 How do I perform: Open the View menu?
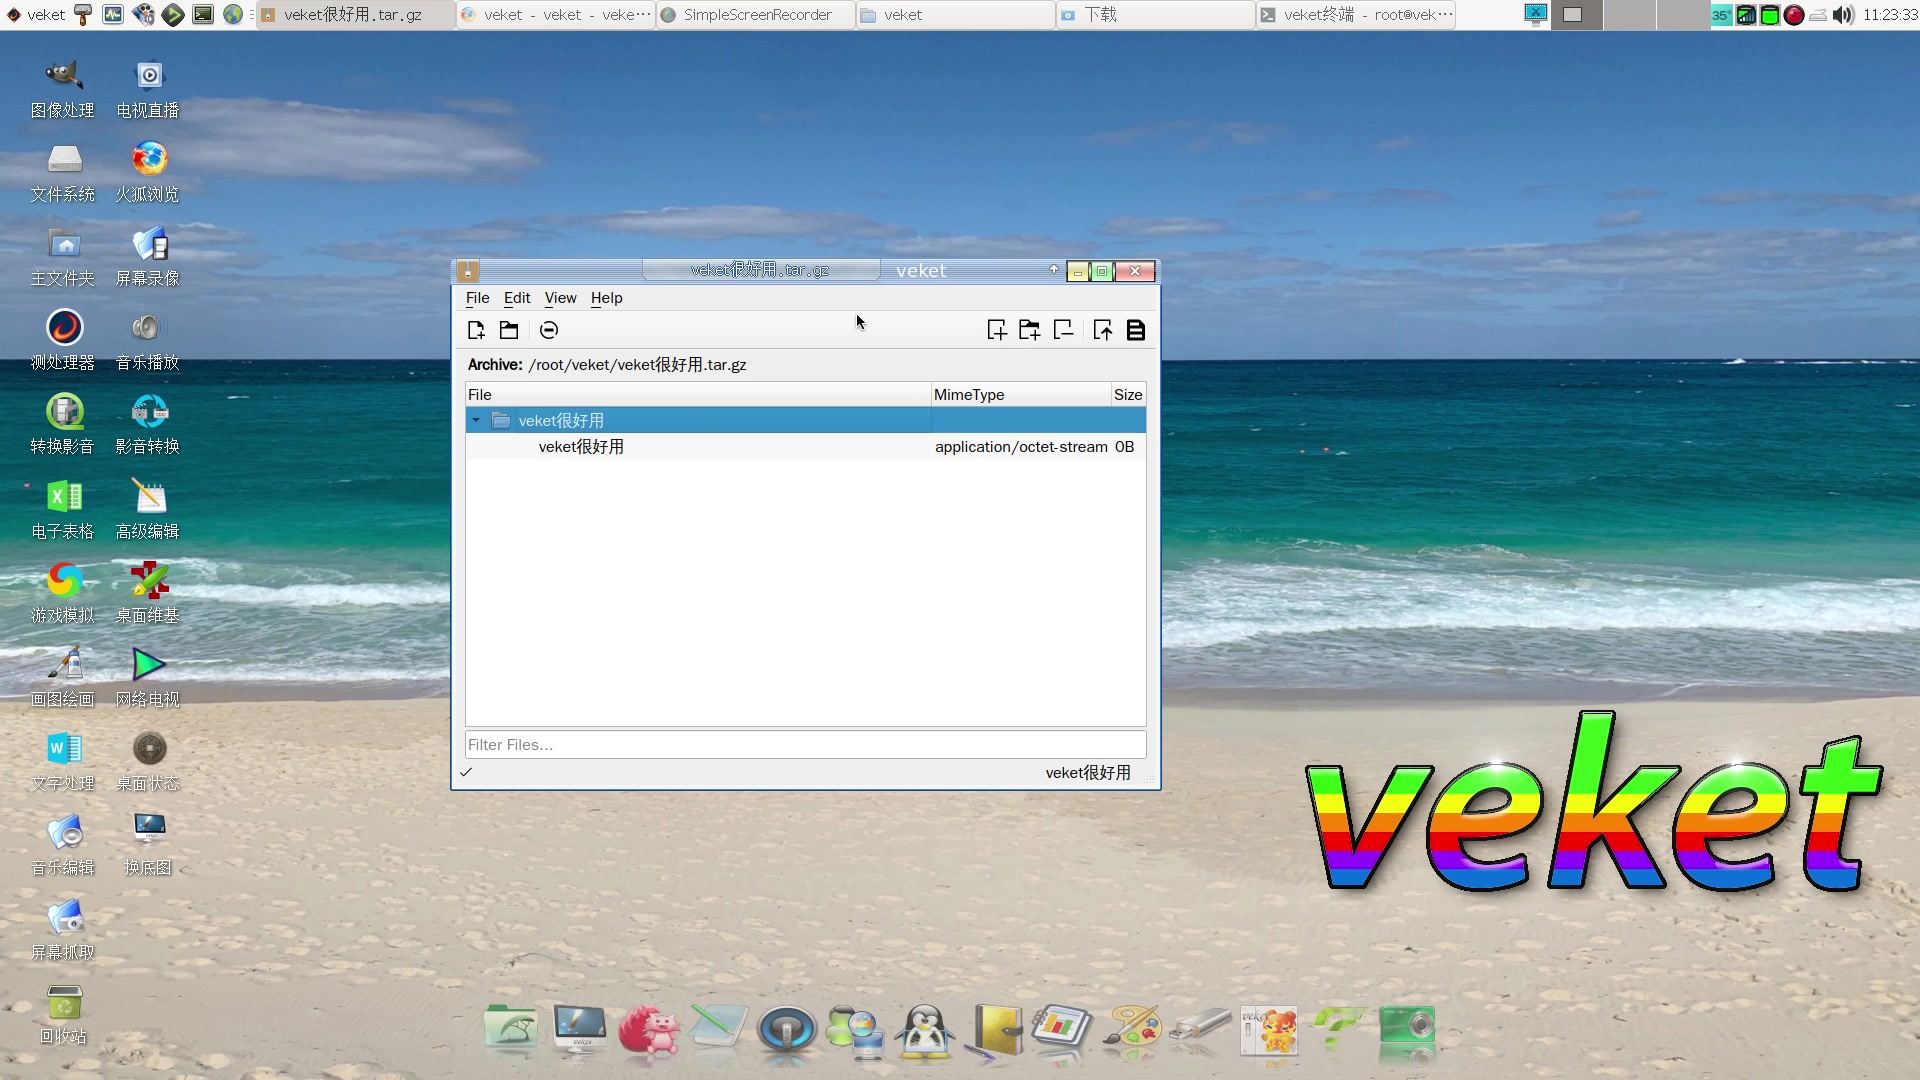click(560, 298)
